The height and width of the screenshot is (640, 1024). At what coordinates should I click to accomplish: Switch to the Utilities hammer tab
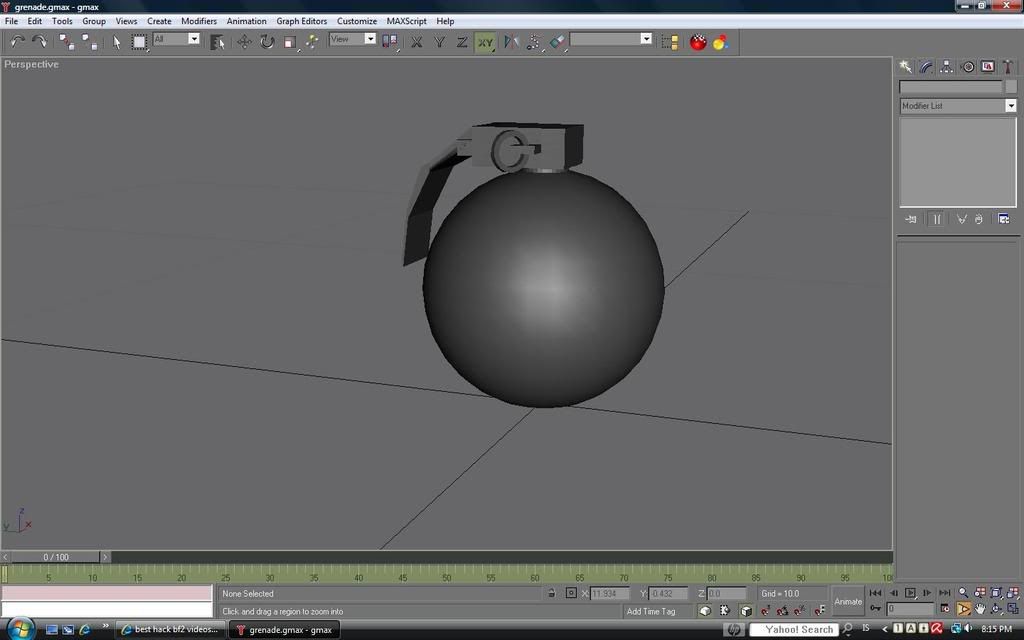pos(1007,67)
